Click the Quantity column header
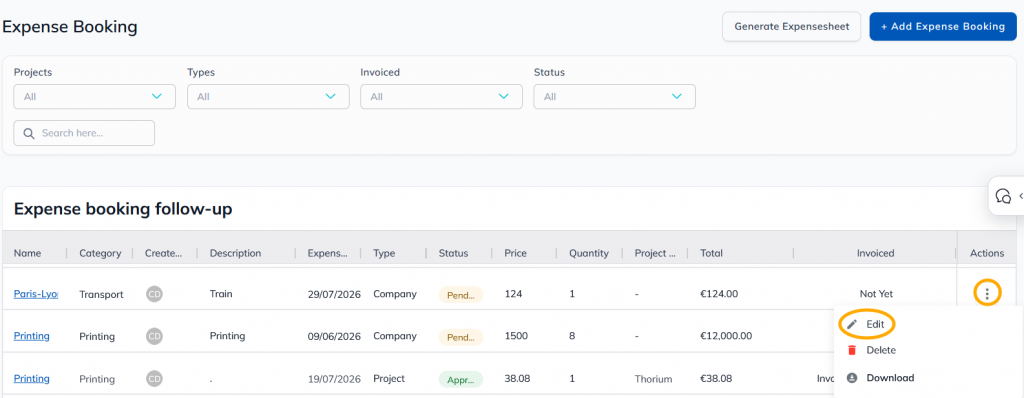 click(588, 253)
